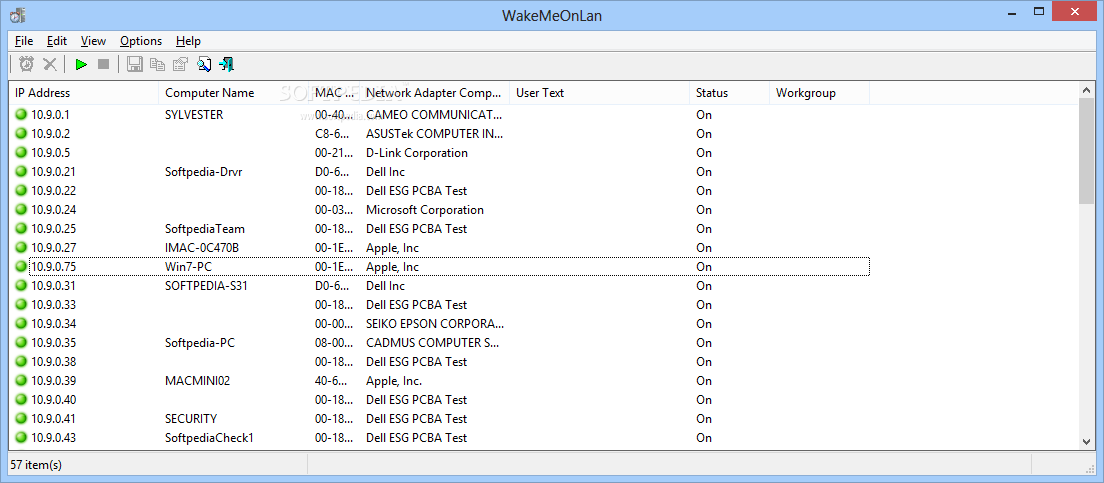Image resolution: width=1104 pixels, height=483 pixels.
Task: Click the Microsoft Corporation adapter cell
Action: pyautogui.click(x=425, y=209)
